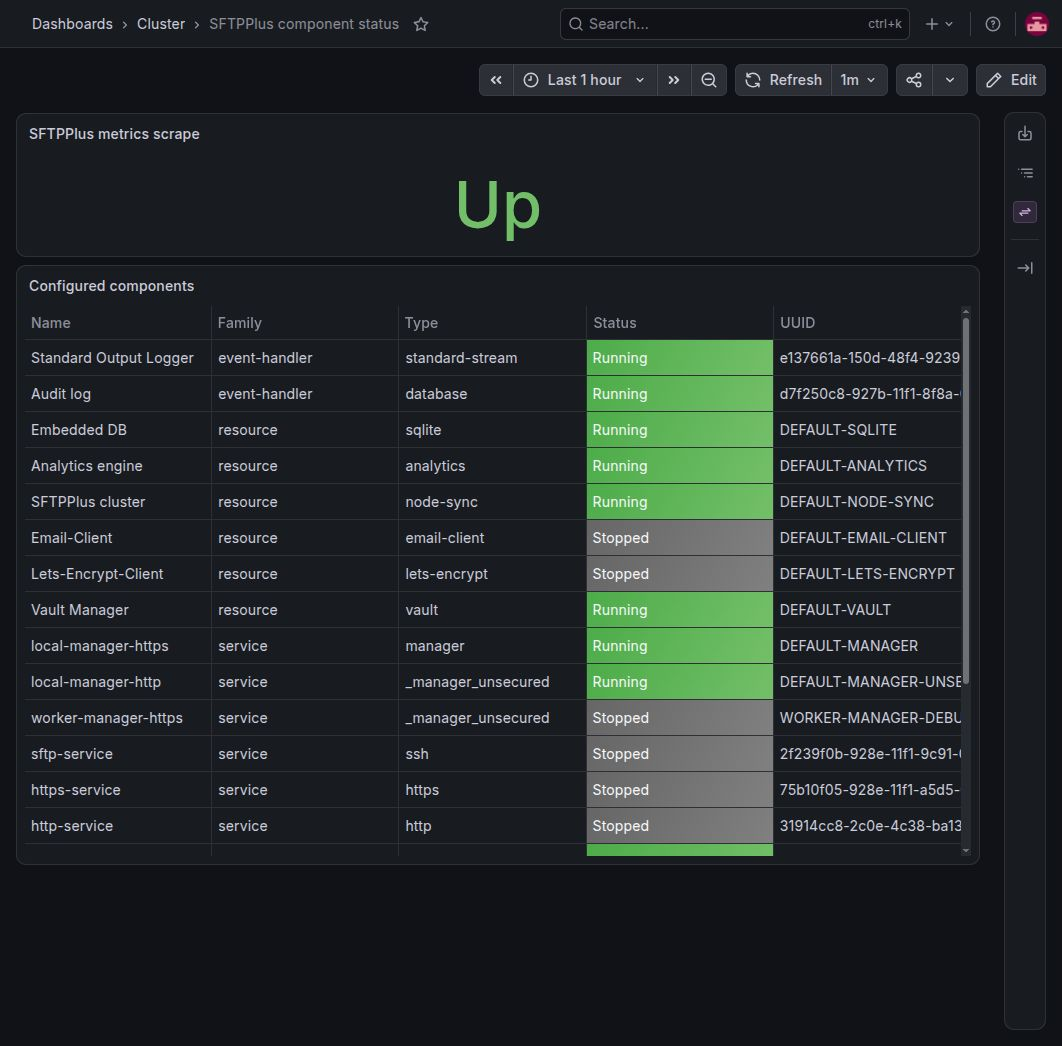Click the share dashboard icon

point(914,80)
